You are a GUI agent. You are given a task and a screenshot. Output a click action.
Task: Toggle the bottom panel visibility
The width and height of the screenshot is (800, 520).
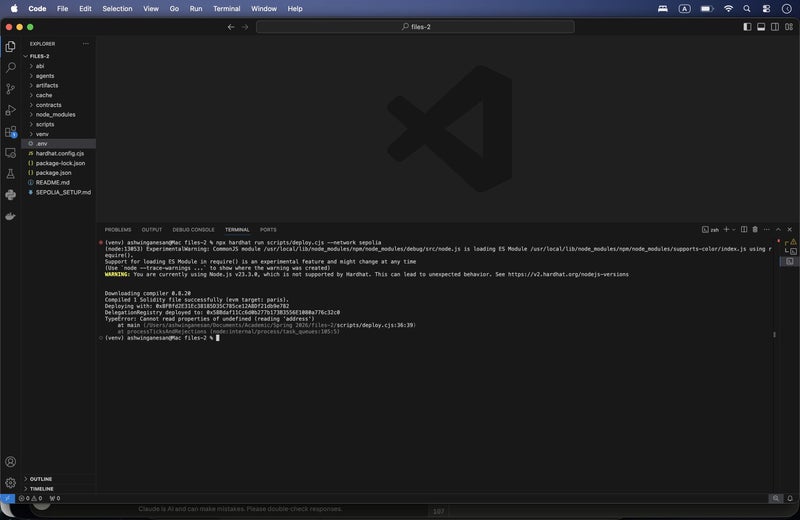[761, 27]
